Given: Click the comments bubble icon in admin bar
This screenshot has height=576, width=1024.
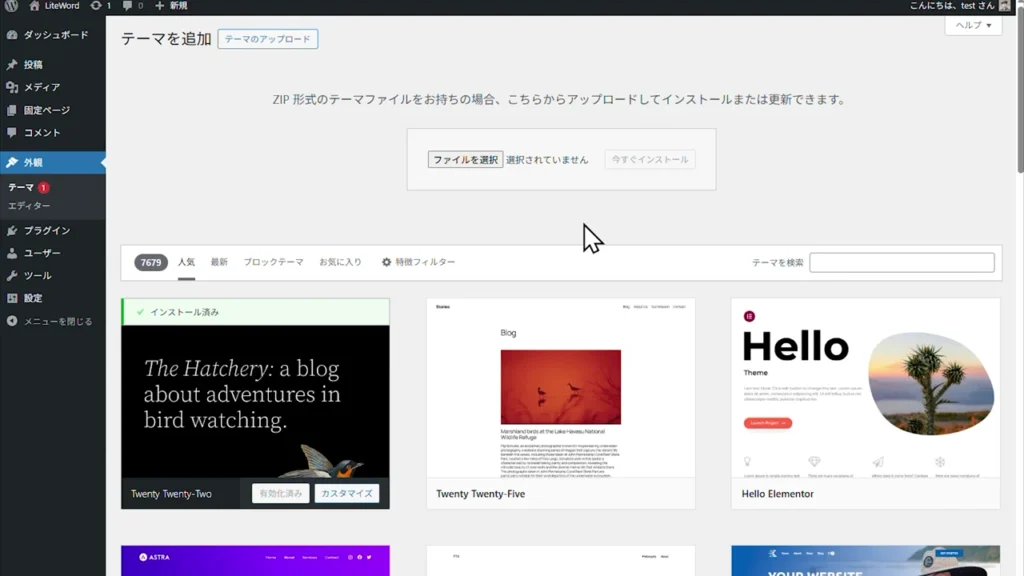Looking at the screenshot, I should (127, 6).
